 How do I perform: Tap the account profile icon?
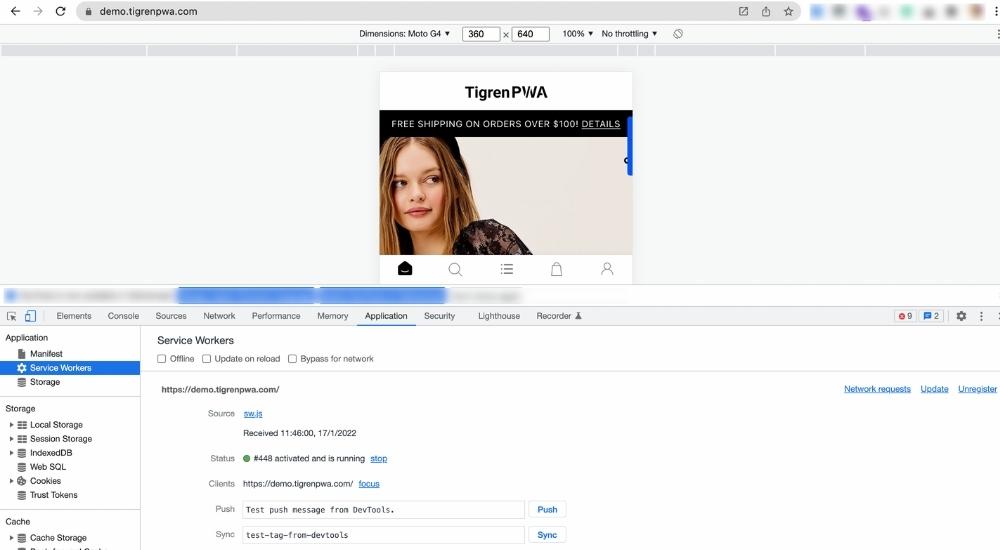[607, 269]
